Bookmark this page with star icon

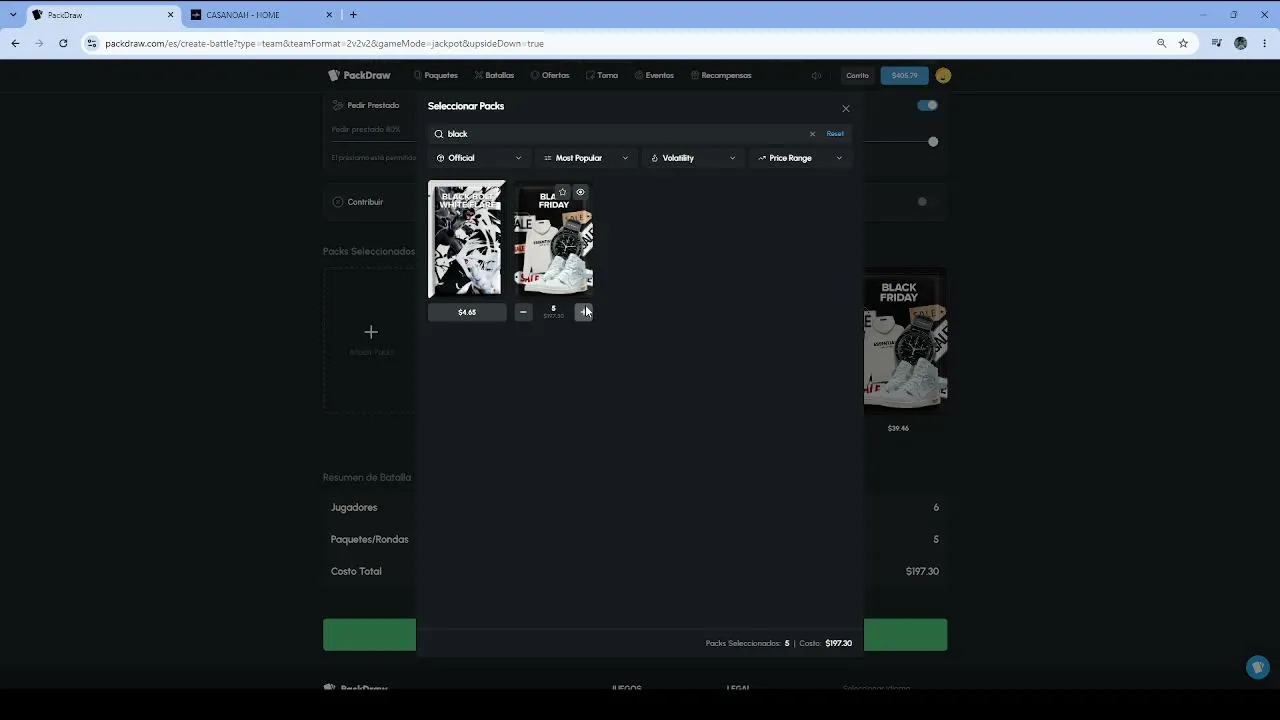[1183, 43]
